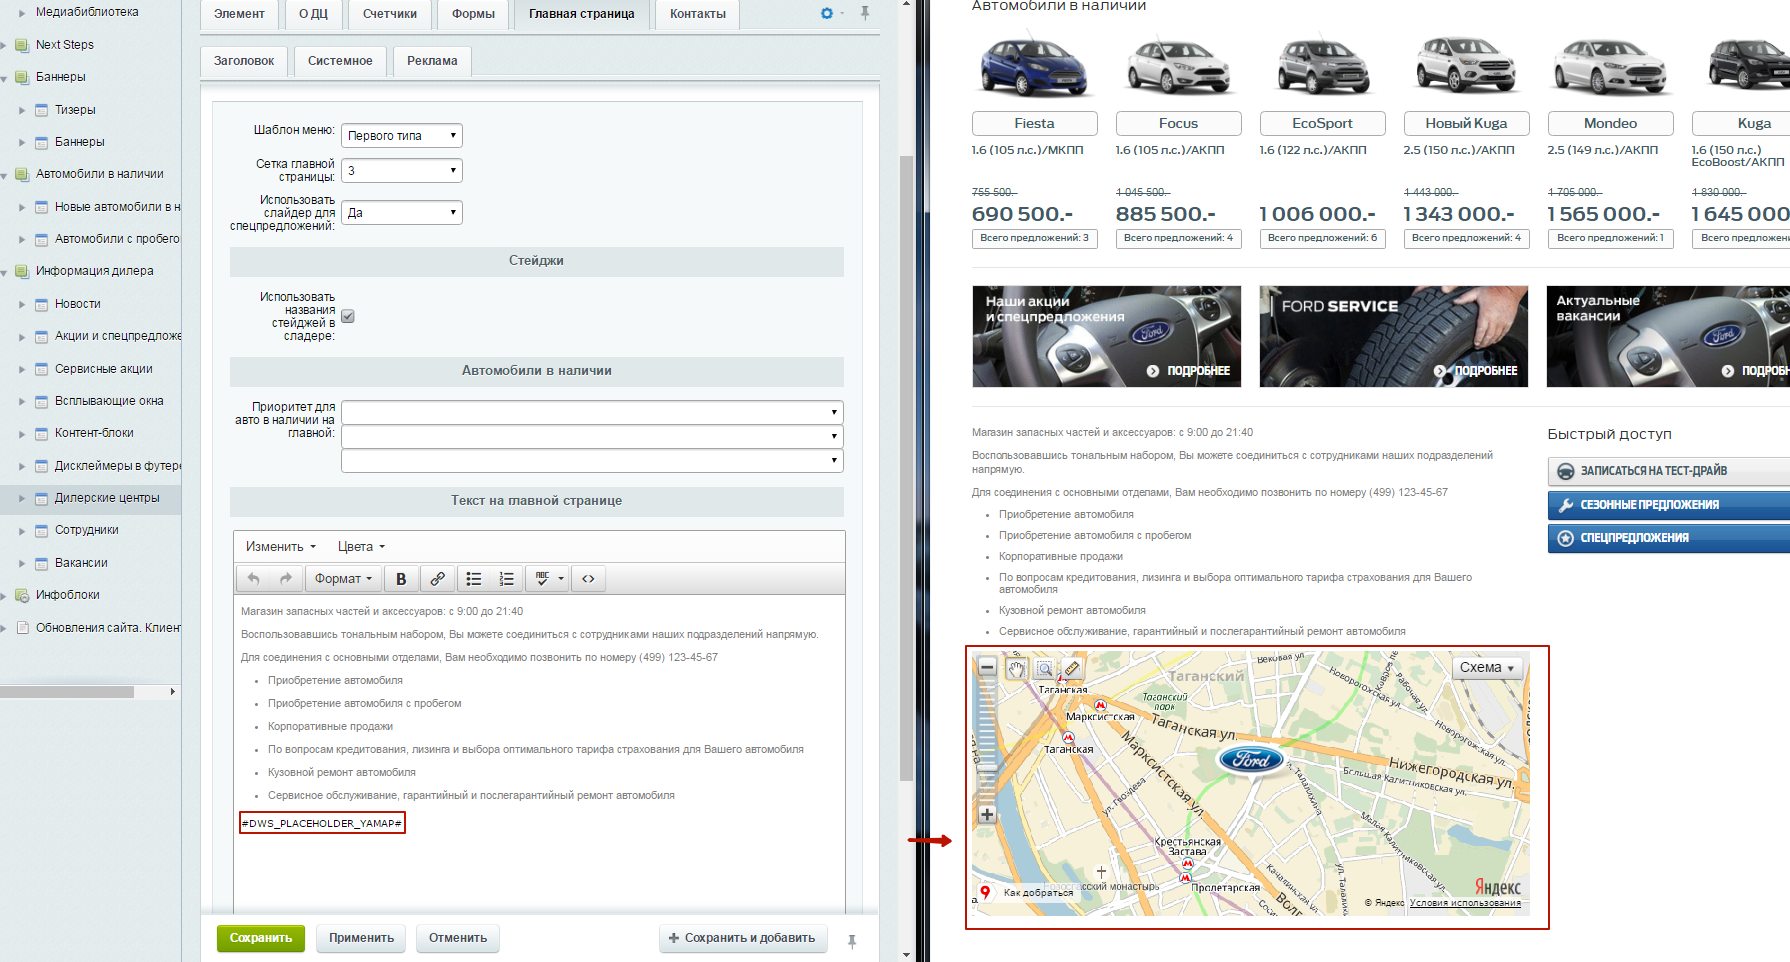Open the third priority cars dropdown
Image resolution: width=1790 pixels, height=962 pixels.
[x=592, y=460]
